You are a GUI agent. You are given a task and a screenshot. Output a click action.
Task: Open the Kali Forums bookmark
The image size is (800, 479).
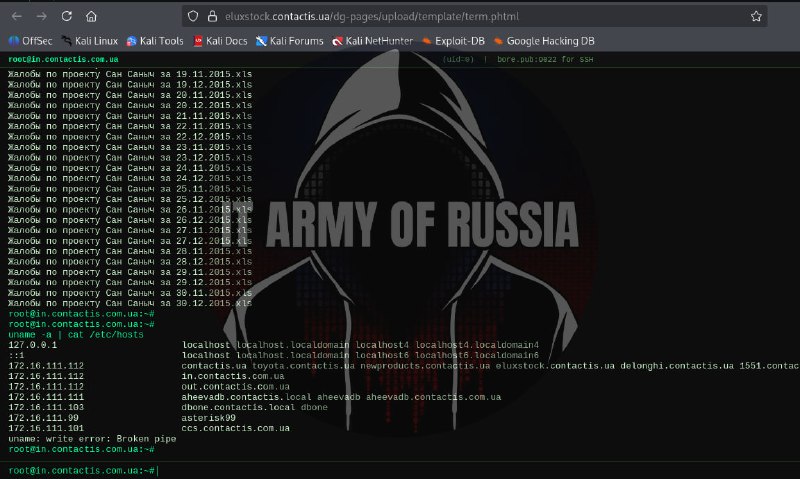pyautogui.click(x=290, y=41)
